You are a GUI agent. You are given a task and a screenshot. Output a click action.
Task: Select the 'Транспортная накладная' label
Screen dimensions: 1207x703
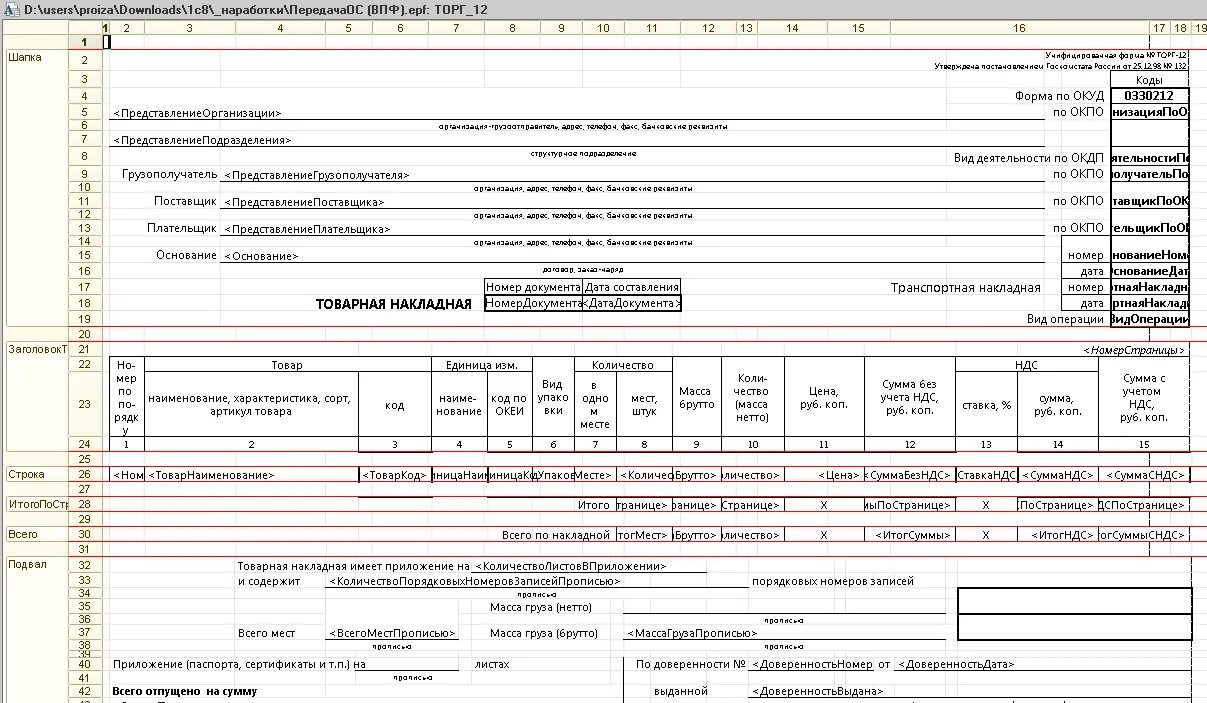point(966,288)
